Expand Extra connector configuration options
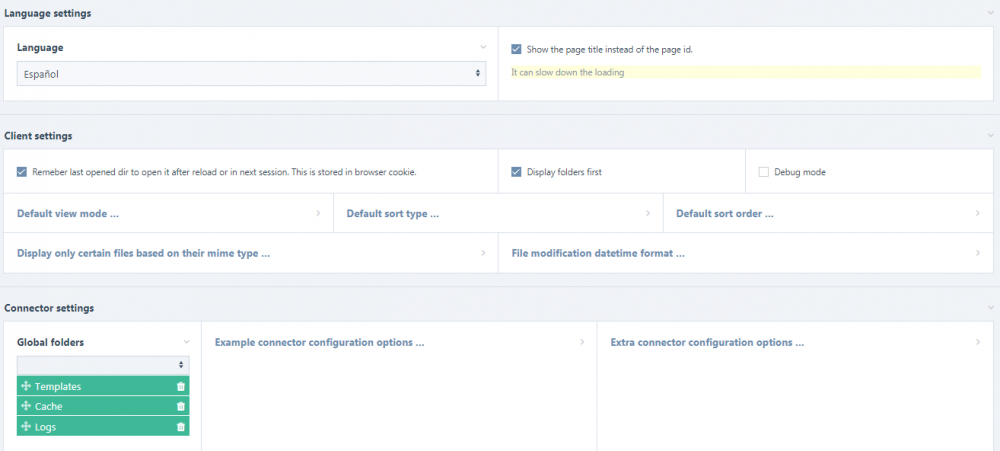 795,342
